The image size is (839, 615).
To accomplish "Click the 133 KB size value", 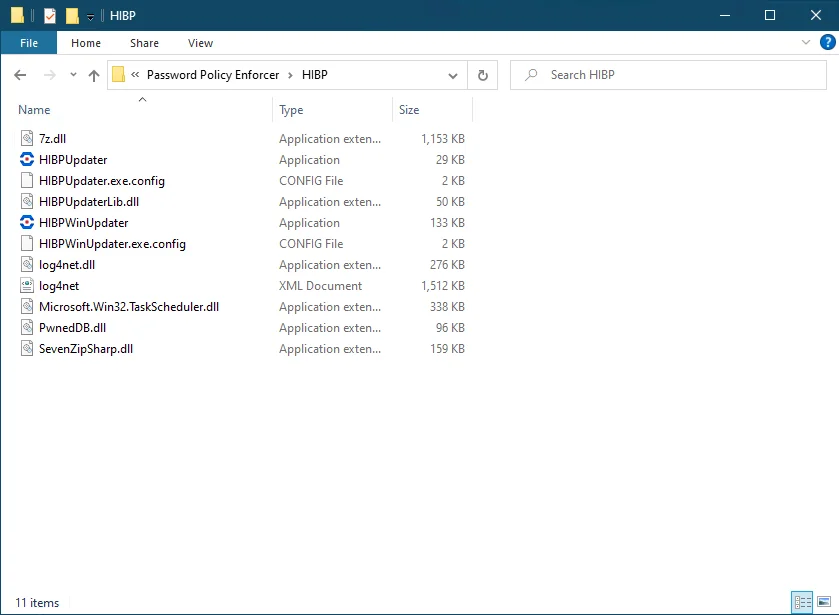I will pyautogui.click(x=447, y=223).
